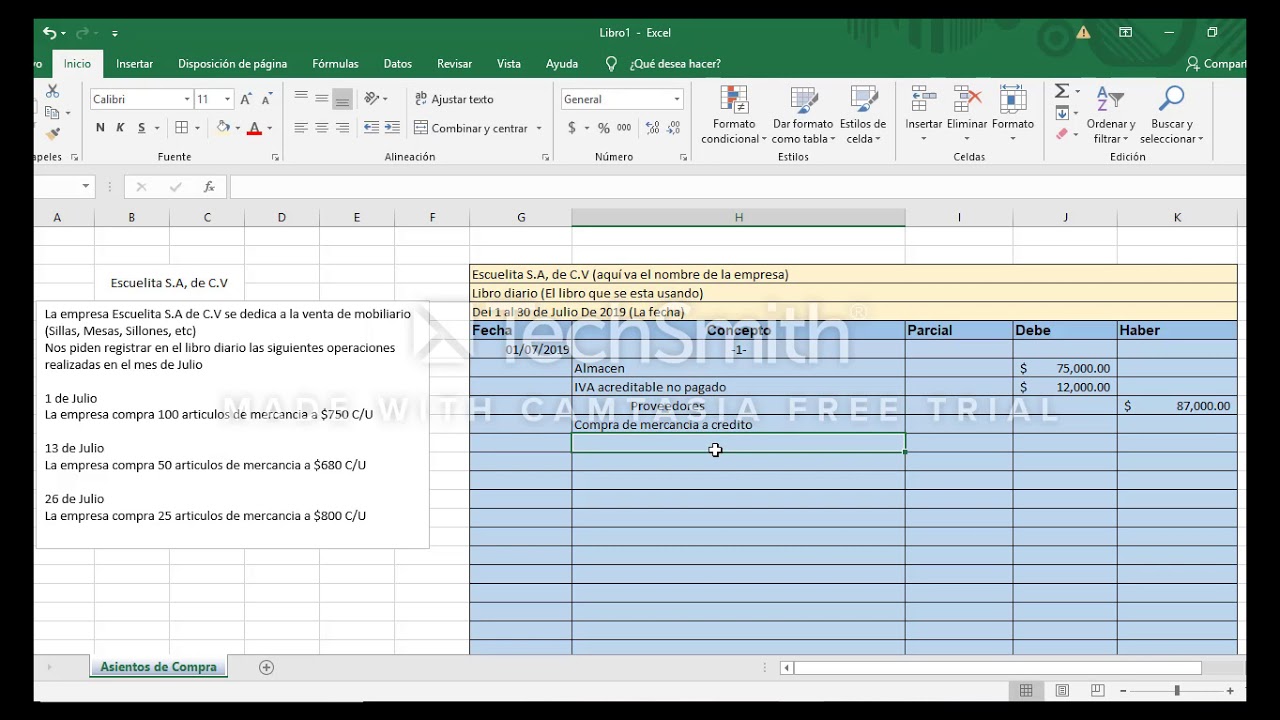The height and width of the screenshot is (720, 1280).
Task: Click the increase indent icon
Action: 392,128
